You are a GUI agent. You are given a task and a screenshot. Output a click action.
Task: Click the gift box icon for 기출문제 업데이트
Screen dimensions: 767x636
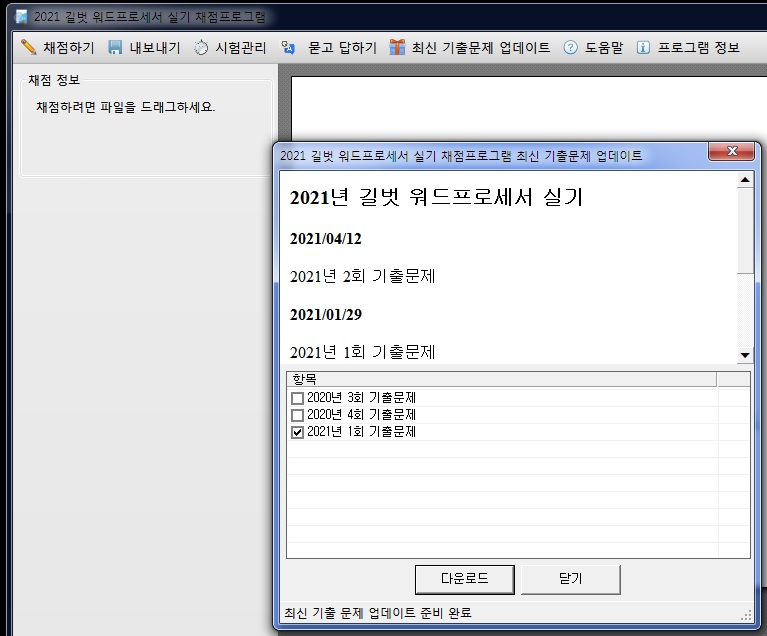point(397,47)
